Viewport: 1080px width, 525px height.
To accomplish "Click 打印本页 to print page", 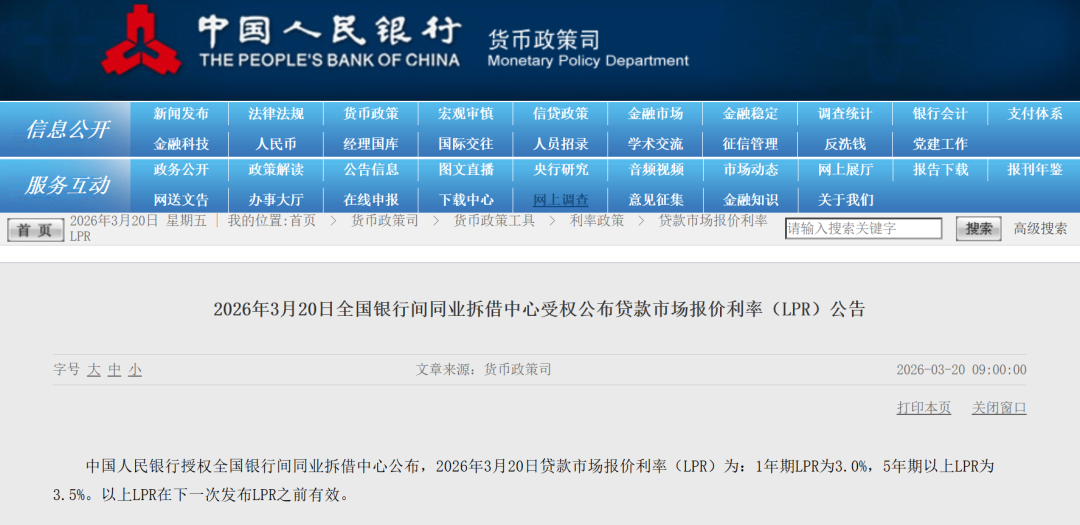I will [x=924, y=408].
